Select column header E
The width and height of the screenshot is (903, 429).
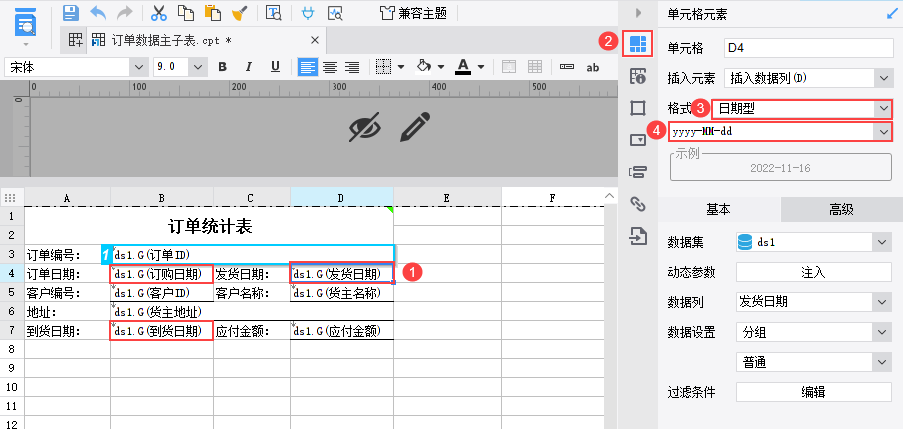[x=447, y=198]
